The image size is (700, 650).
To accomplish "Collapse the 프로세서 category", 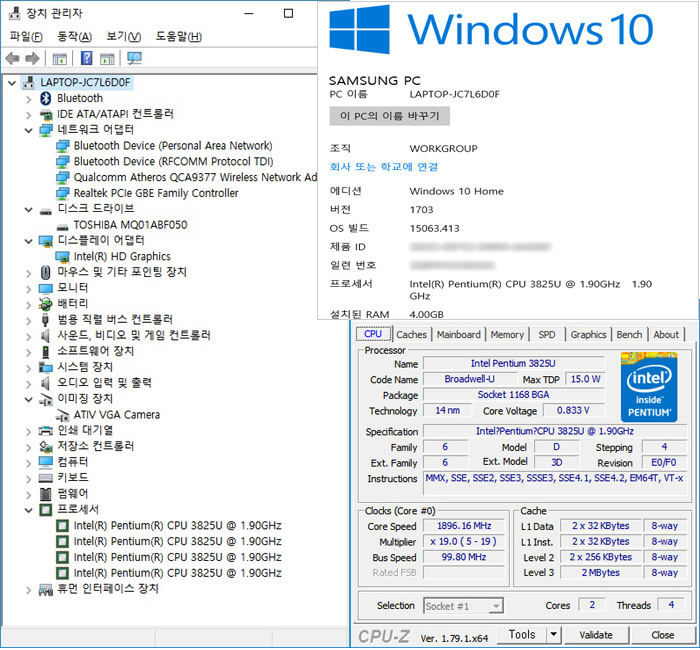I will click(x=29, y=510).
